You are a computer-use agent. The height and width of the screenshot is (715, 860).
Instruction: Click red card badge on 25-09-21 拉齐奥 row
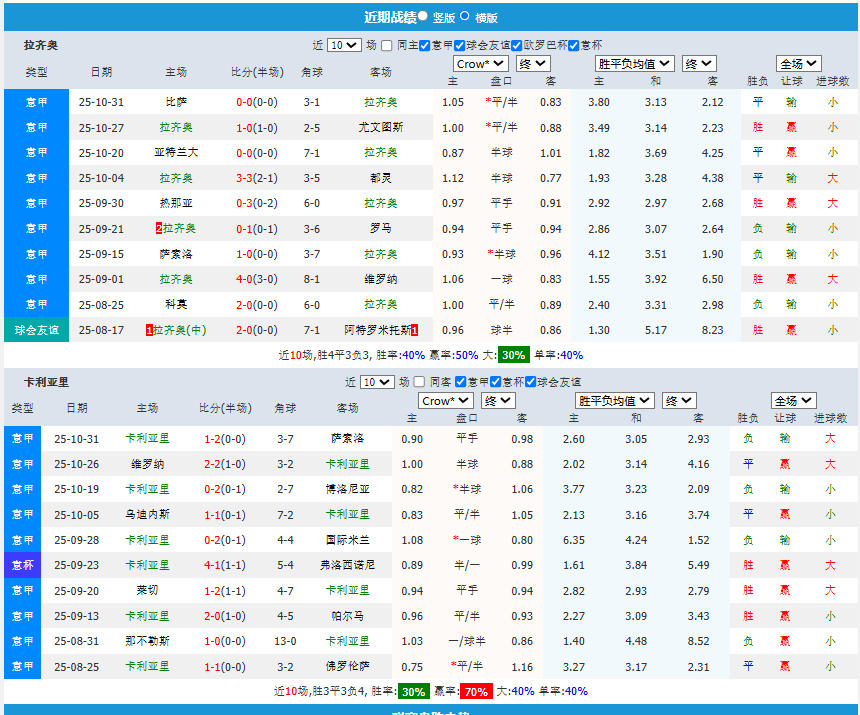[x=158, y=228]
